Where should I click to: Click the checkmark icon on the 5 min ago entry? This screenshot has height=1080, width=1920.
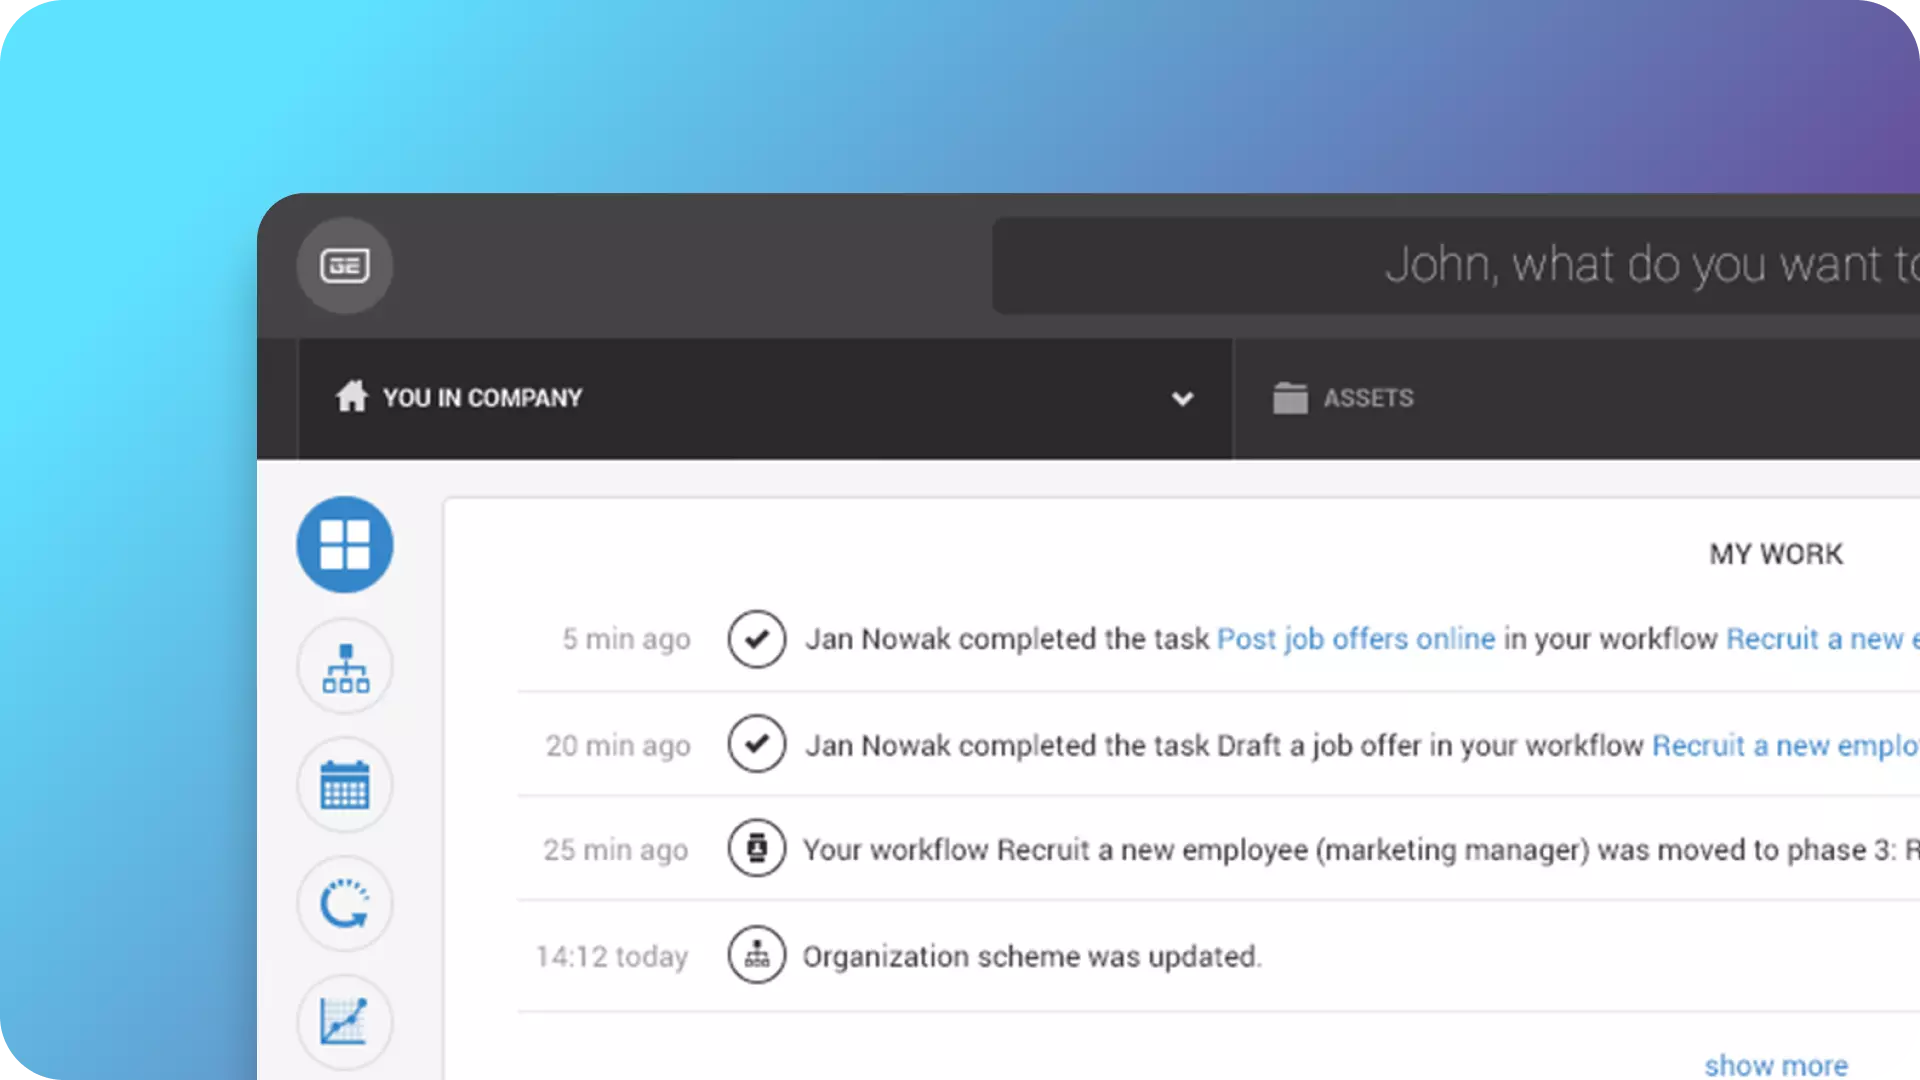[757, 639]
